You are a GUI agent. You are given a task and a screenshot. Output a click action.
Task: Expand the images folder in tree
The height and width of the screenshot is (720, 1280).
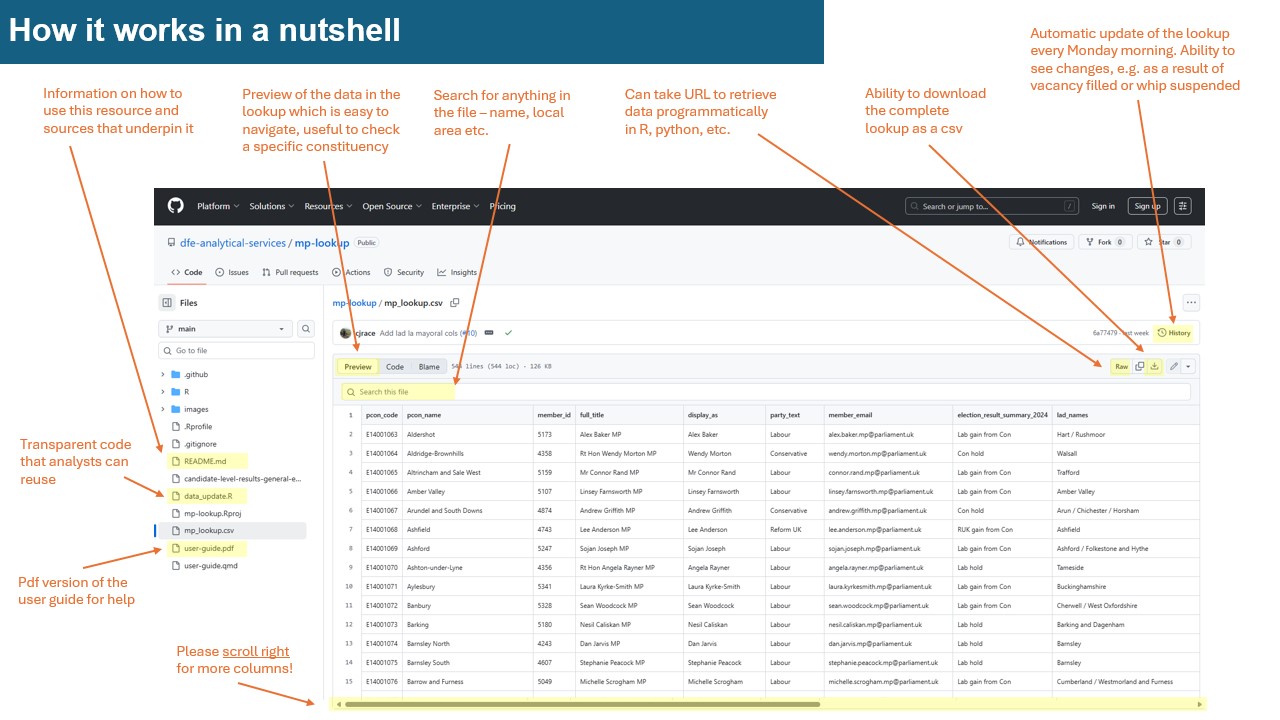tap(163, 409)
